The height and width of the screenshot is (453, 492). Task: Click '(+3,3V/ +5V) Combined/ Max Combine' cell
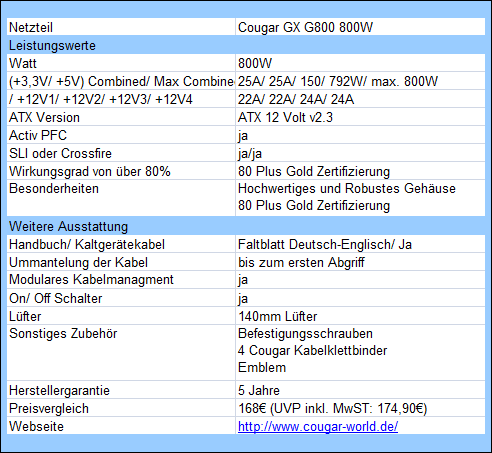click(121, 81)
